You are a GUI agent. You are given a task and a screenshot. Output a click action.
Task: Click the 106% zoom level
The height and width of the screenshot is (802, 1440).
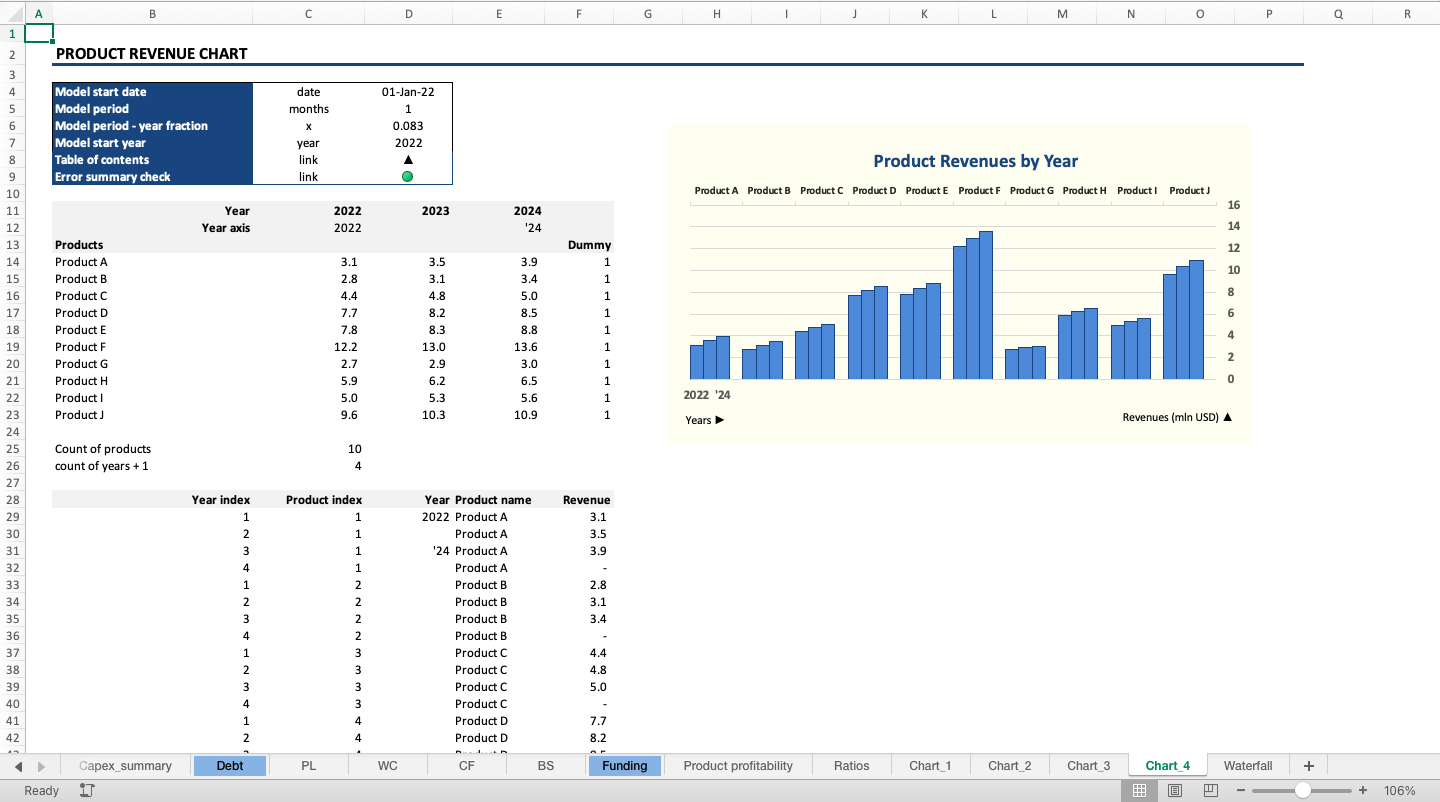1399,790
